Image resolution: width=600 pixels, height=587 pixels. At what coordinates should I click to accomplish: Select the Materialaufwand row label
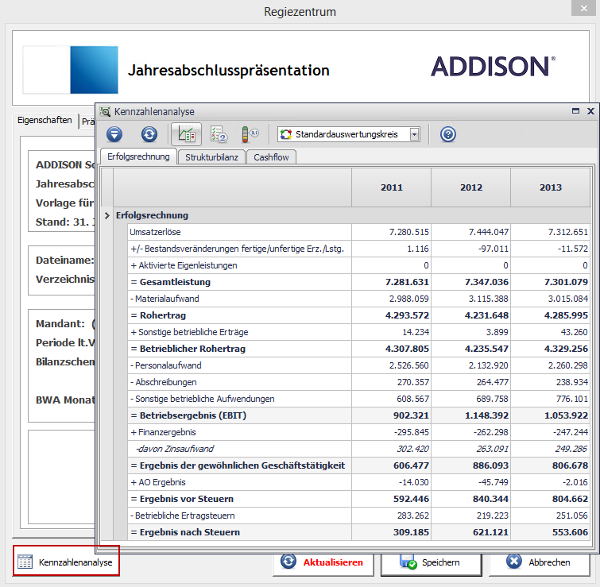(x=165, y=299)
